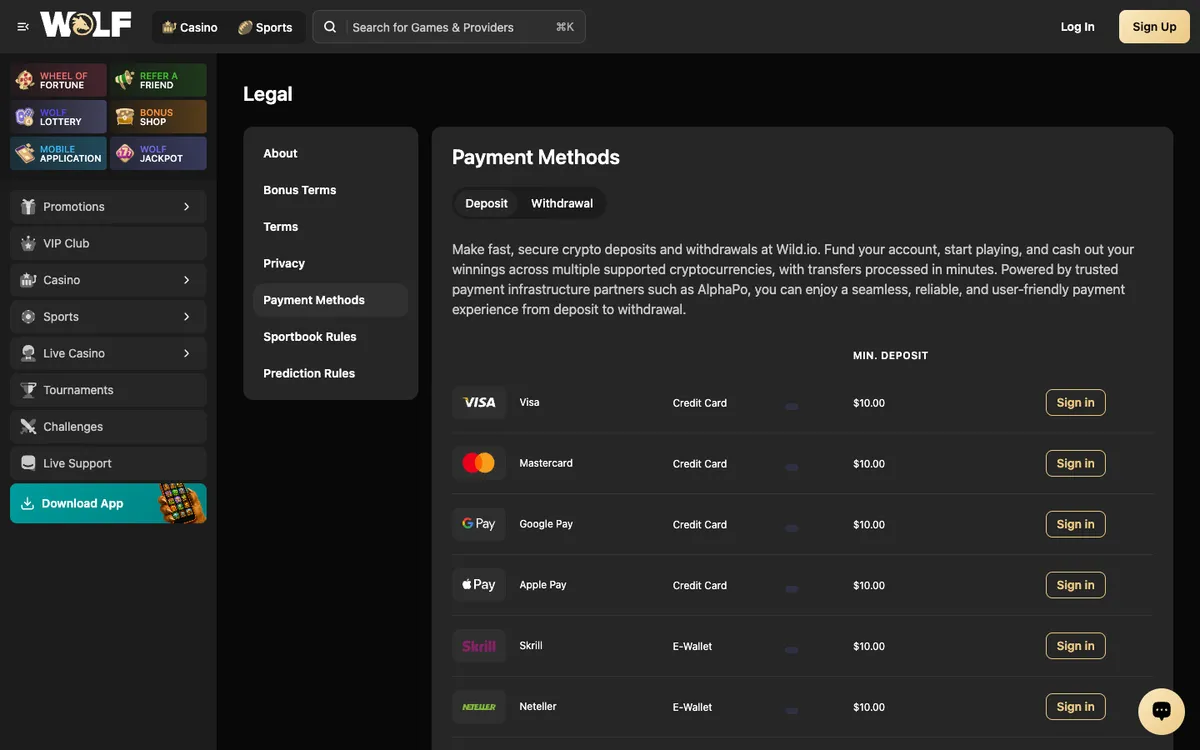Open the Wolf Lottery tile

coord(58,117)
